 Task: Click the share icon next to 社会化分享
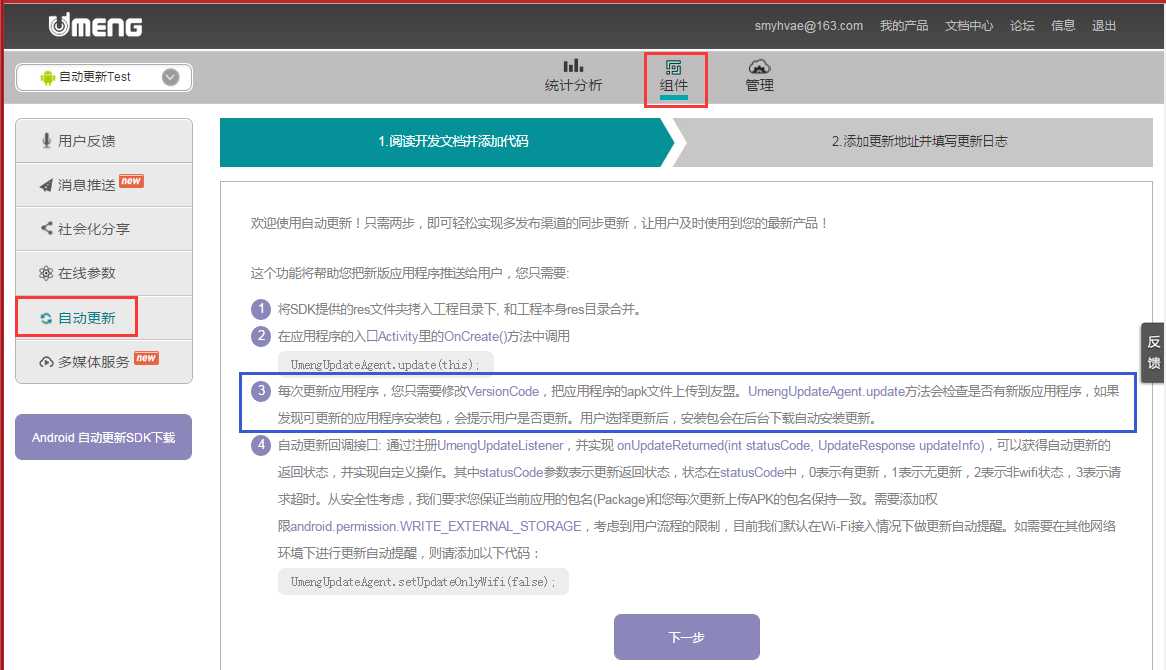click(47, 228)
